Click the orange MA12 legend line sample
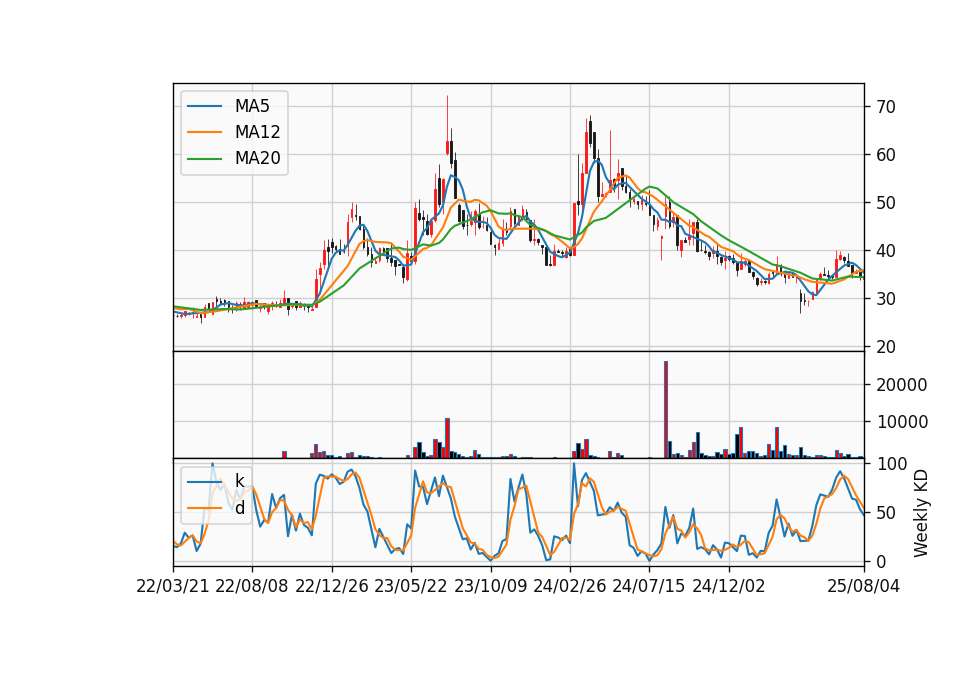This screenshot has width=960, height=690. (x=204, y=132)
